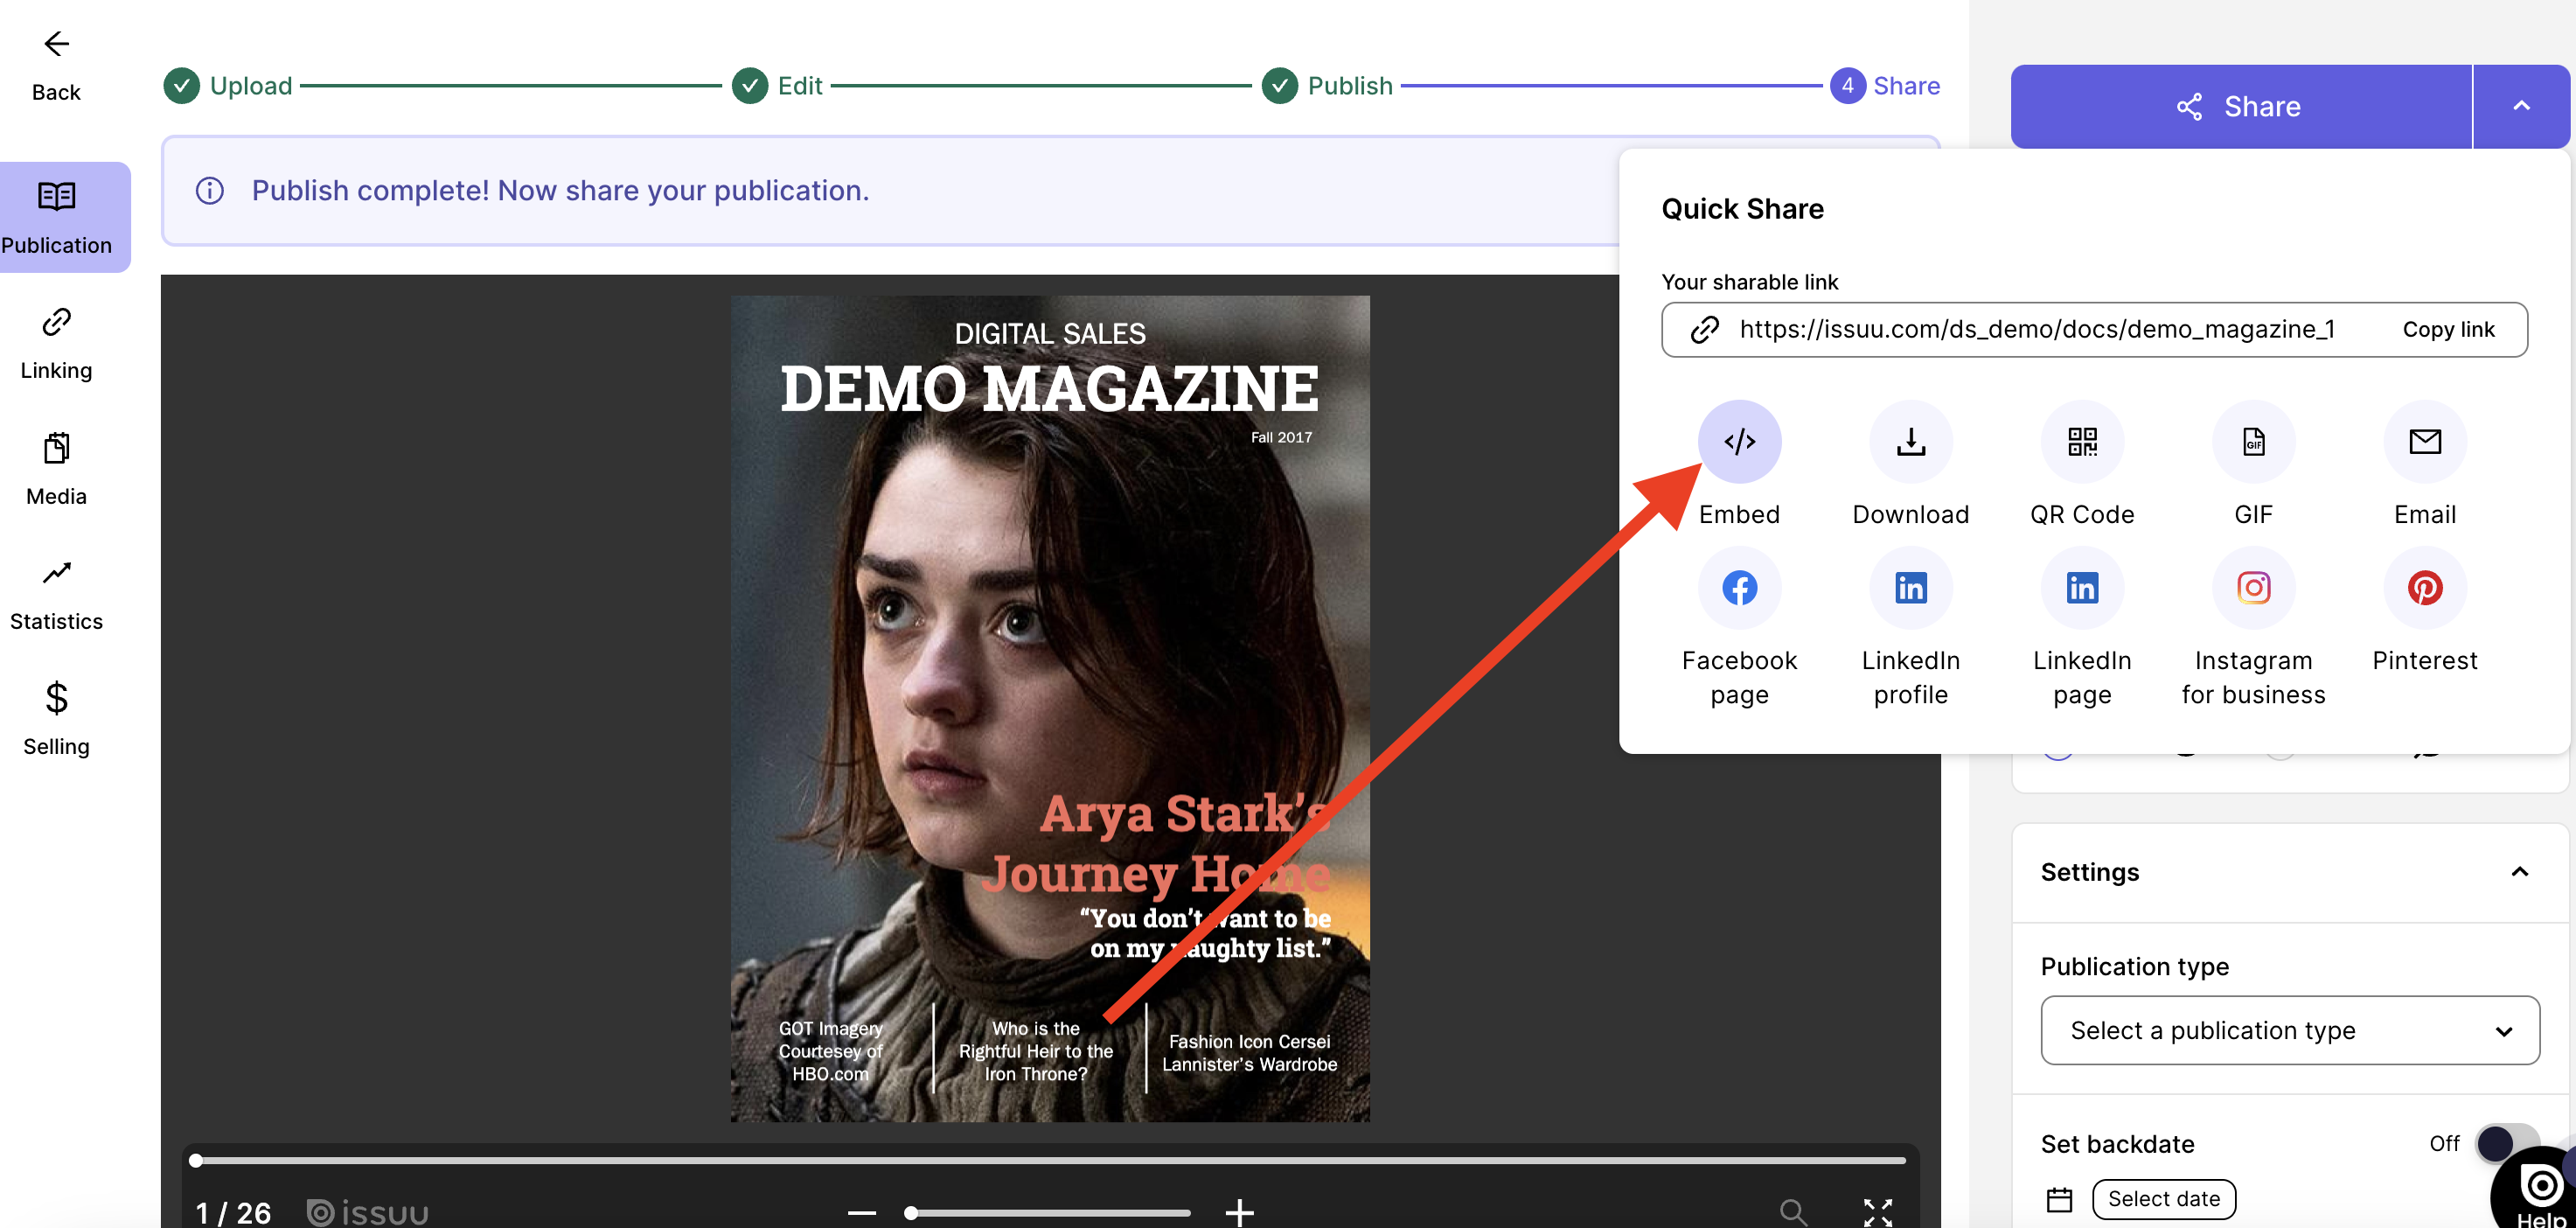Viewport: 2576px width, 1228px height.
Task: Share to Facebook page
Action: point(1739,587)
